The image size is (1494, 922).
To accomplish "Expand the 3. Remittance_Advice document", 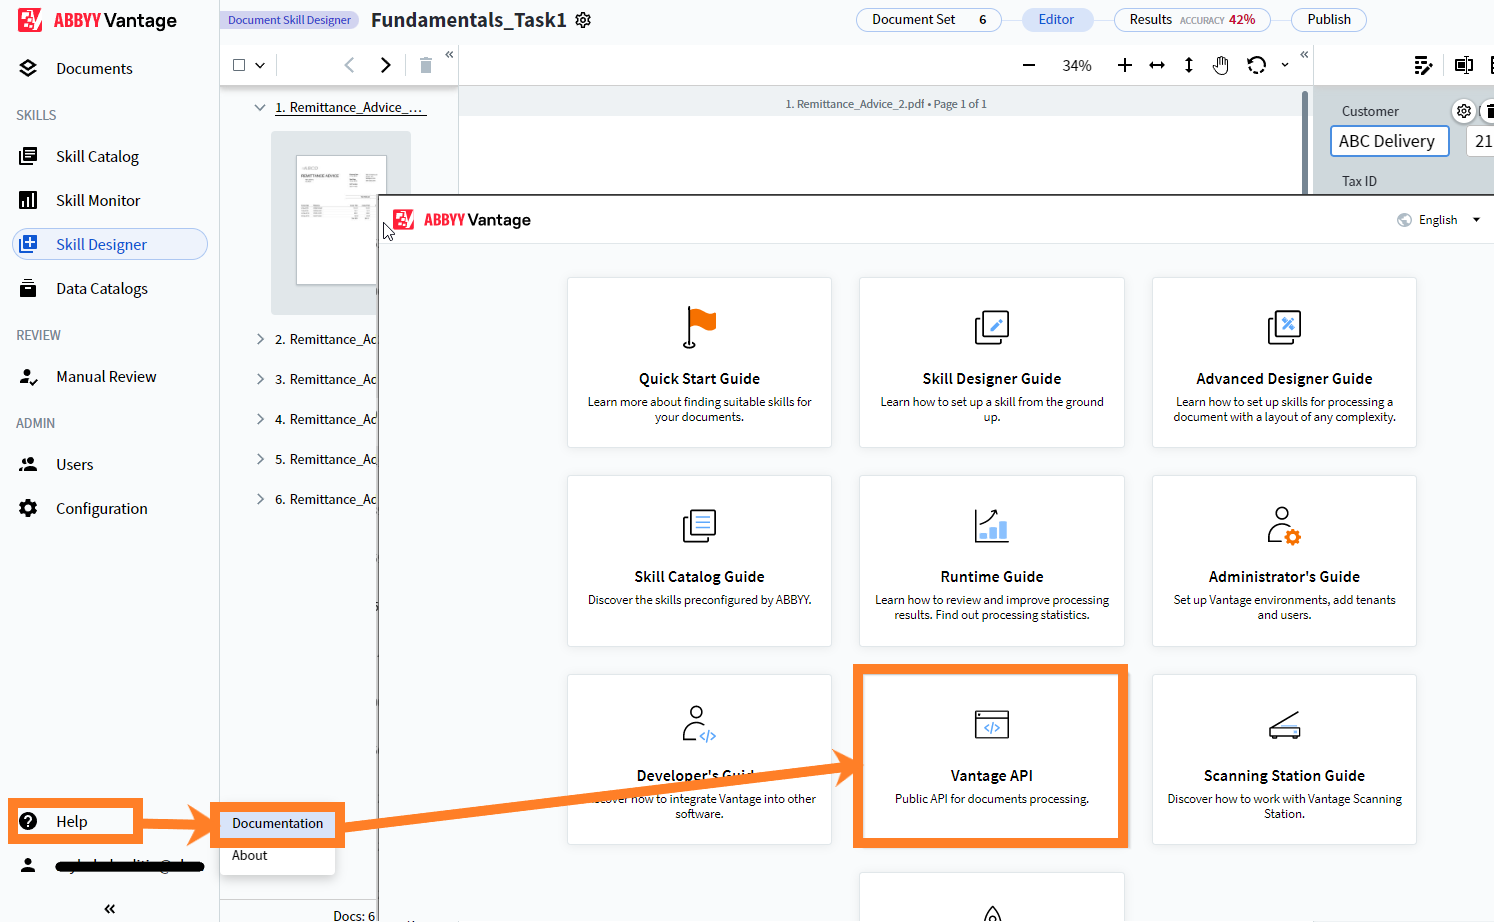I will pyautogui.click(x=259, y=378).
